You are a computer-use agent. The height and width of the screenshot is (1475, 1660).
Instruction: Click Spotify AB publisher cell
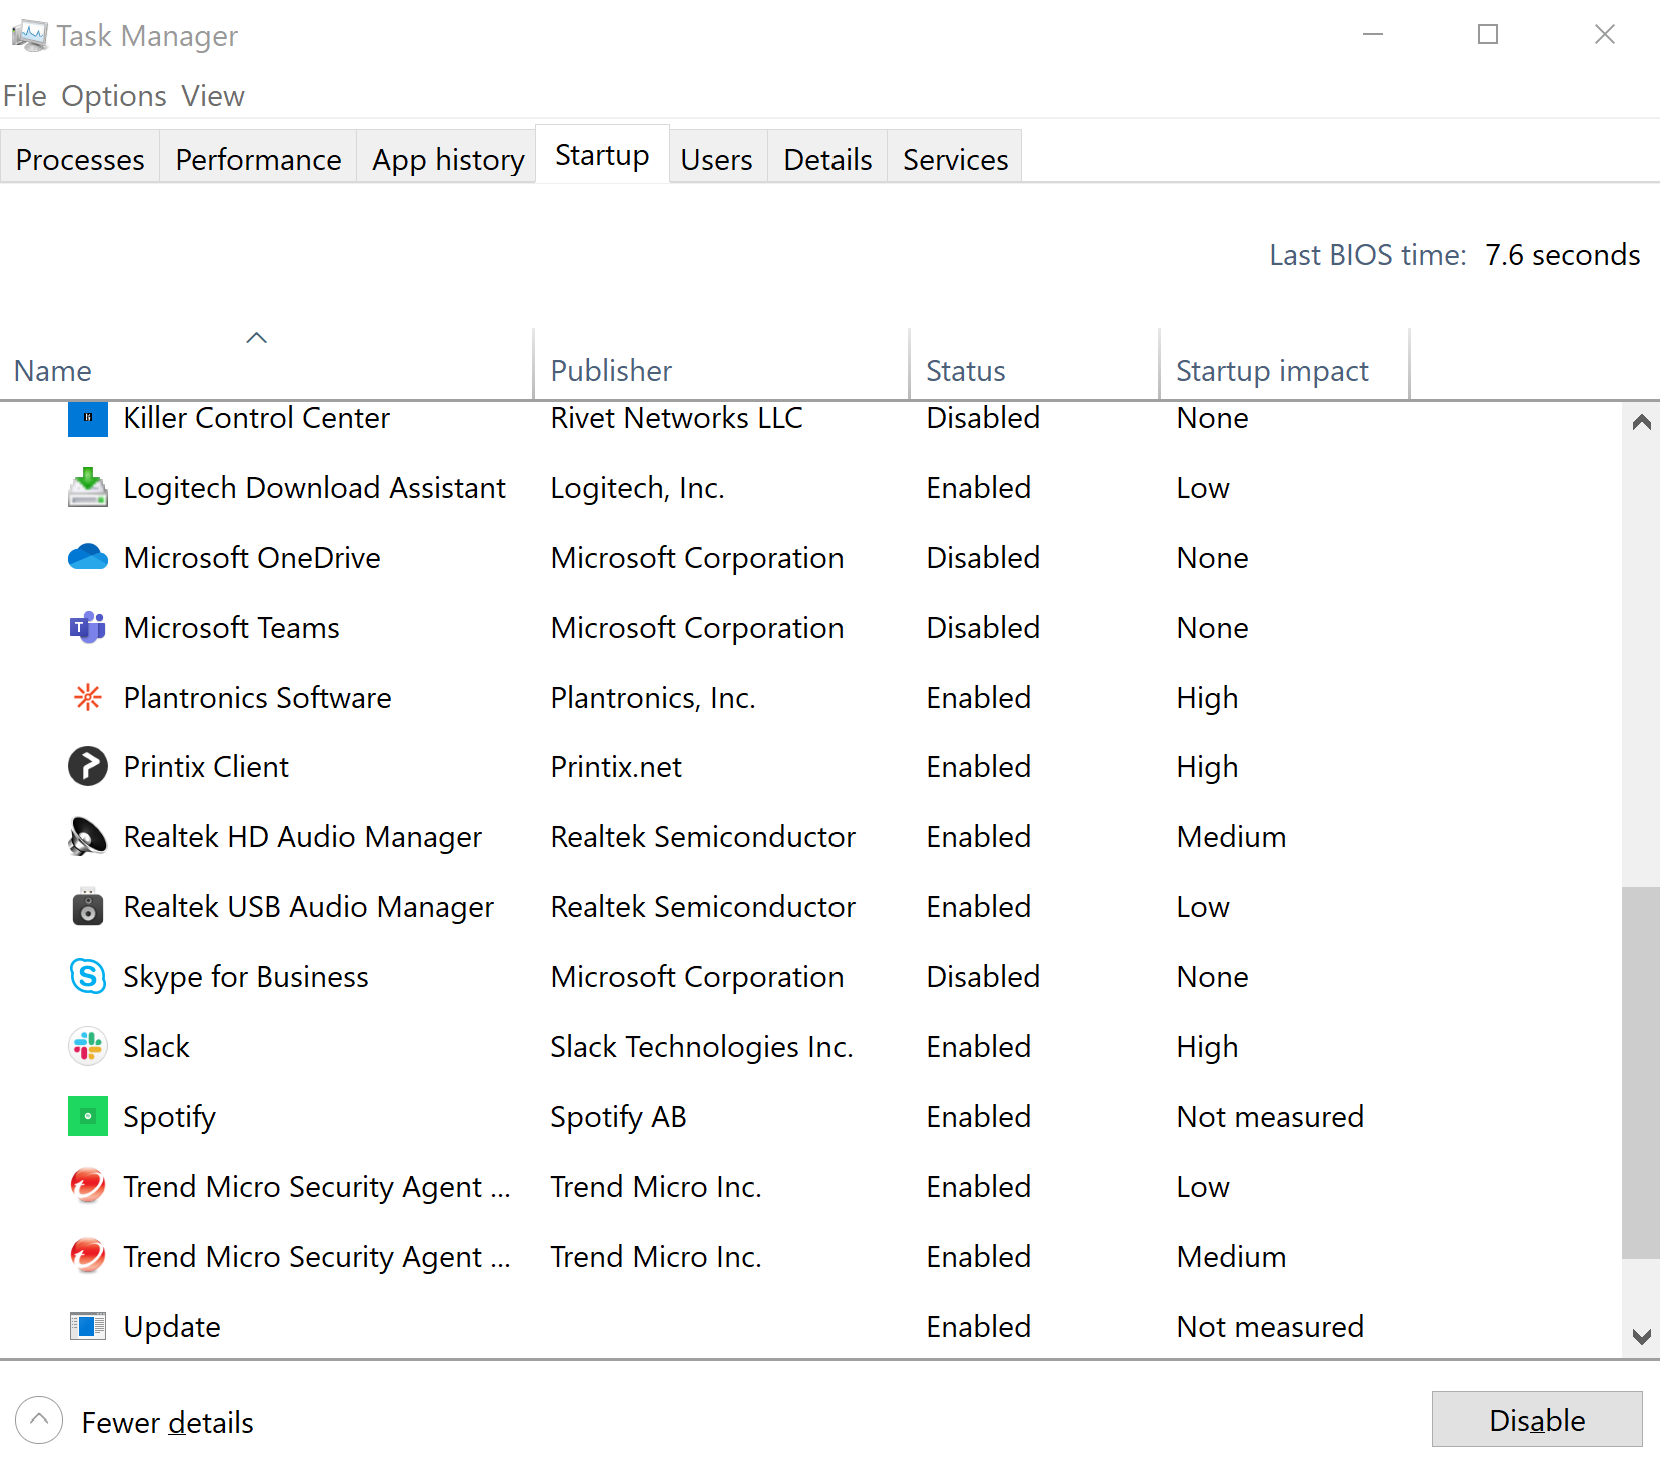click(x=618, y=1117)
